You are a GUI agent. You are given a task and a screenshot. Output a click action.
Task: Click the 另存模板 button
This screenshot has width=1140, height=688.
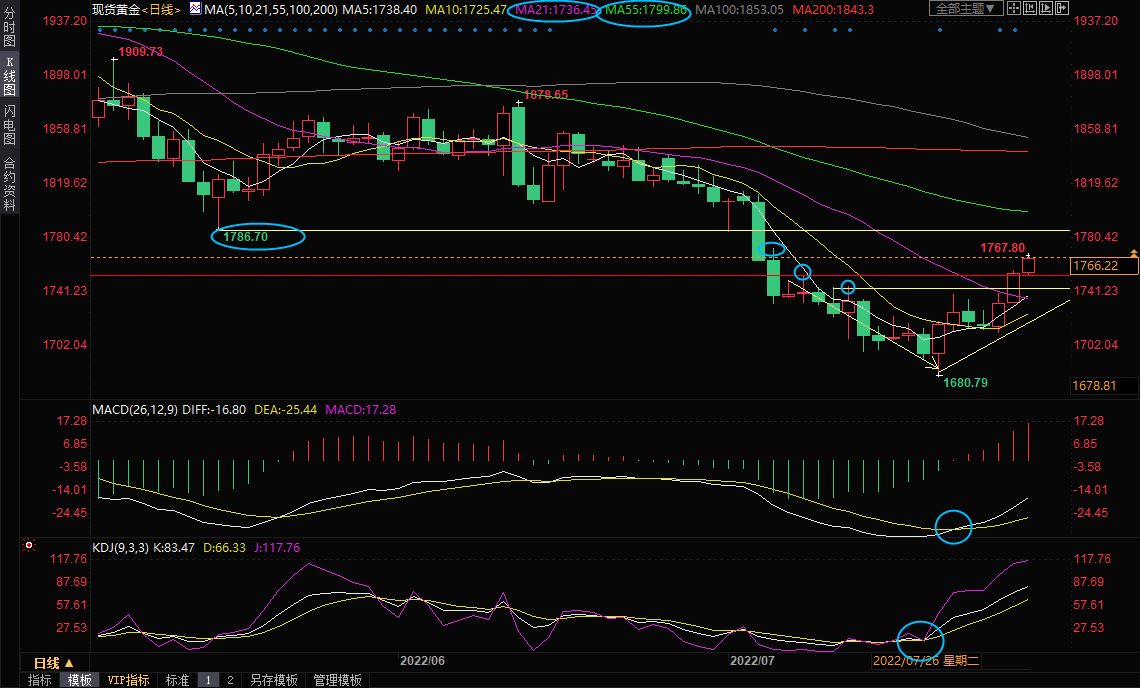[x=274, y=680]
